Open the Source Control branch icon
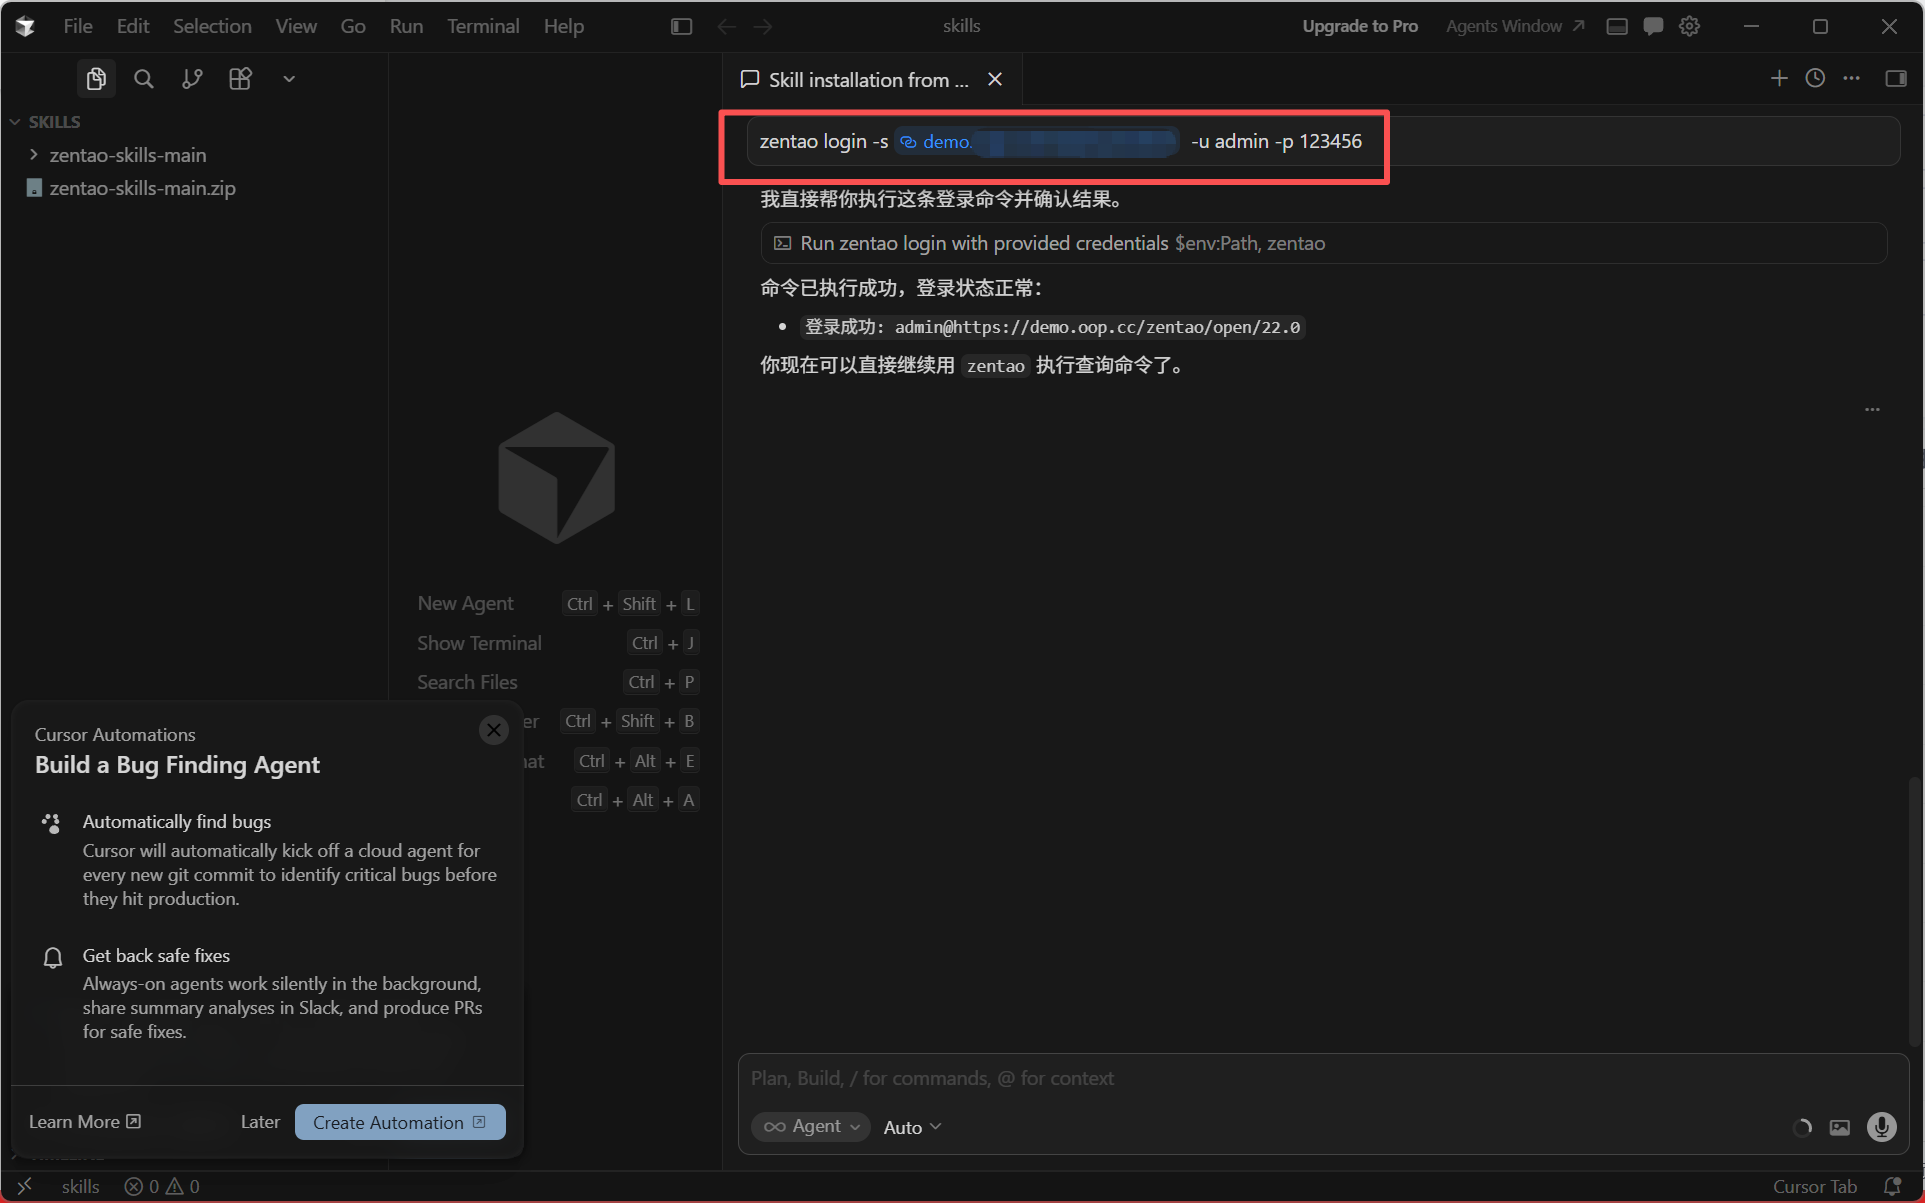Viewport: 1925px width, 1203px height. (192, 79)
